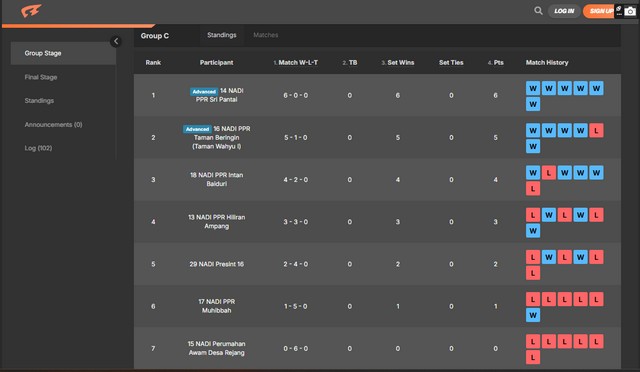Click the red L badge in rank 2 history

596,131
